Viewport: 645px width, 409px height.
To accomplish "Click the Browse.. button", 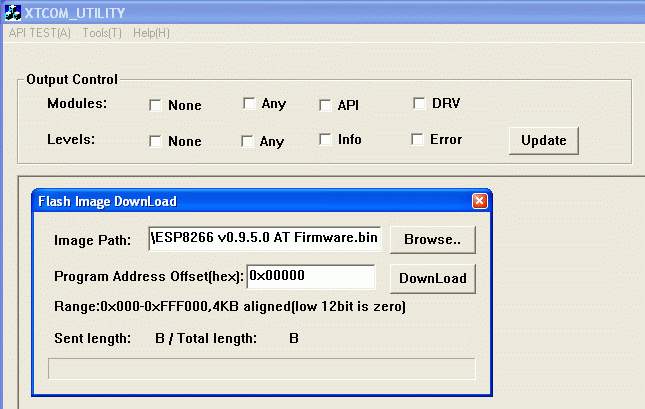I will (433, 239).
